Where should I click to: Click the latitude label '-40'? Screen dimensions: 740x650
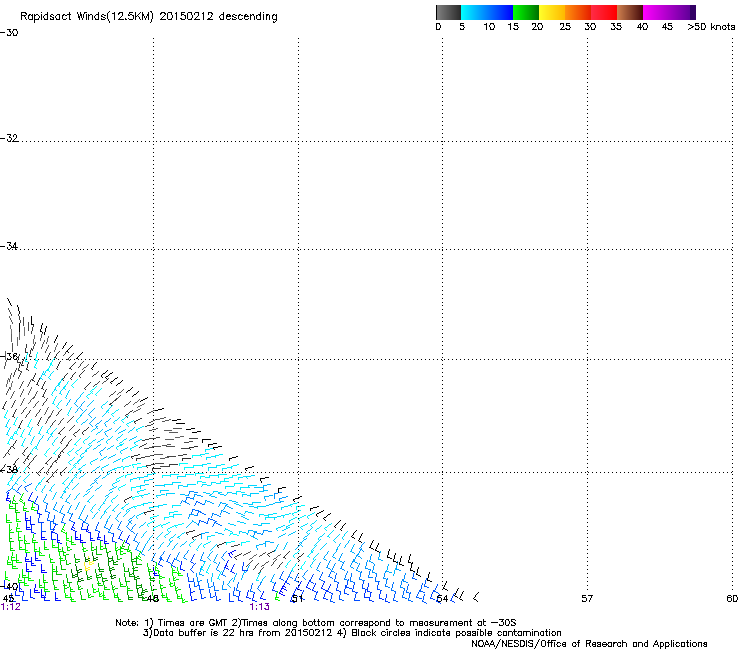pyautogui.click(x=9, y=586)
